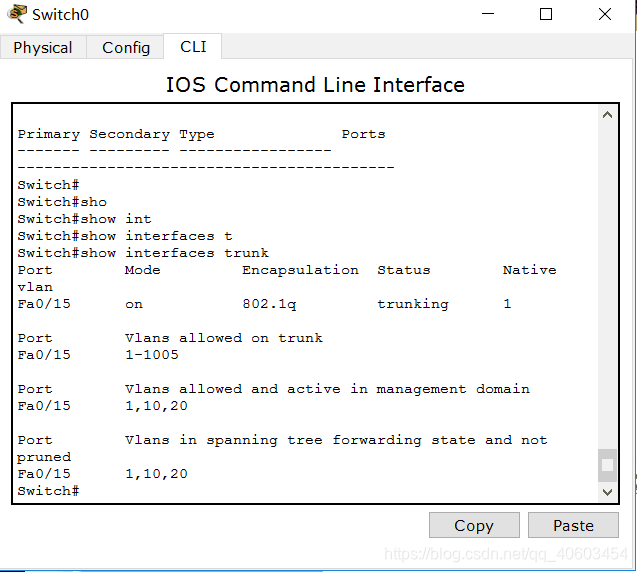Viewport: 637px width, 572px height.
Task: Switch to the Physical tab
Action: pyautogui.click(x=43, y=48)
